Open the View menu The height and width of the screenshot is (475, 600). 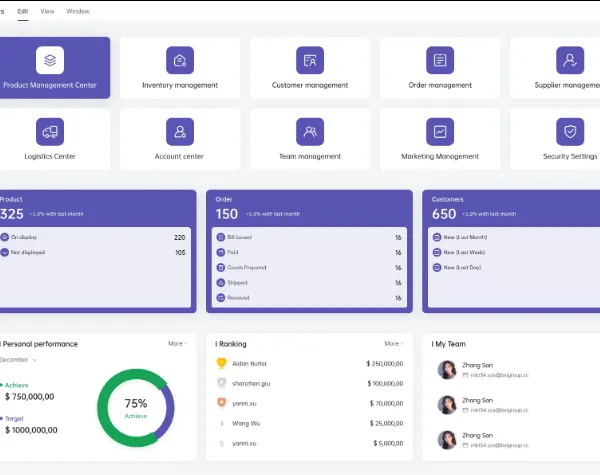coord(47,11)
